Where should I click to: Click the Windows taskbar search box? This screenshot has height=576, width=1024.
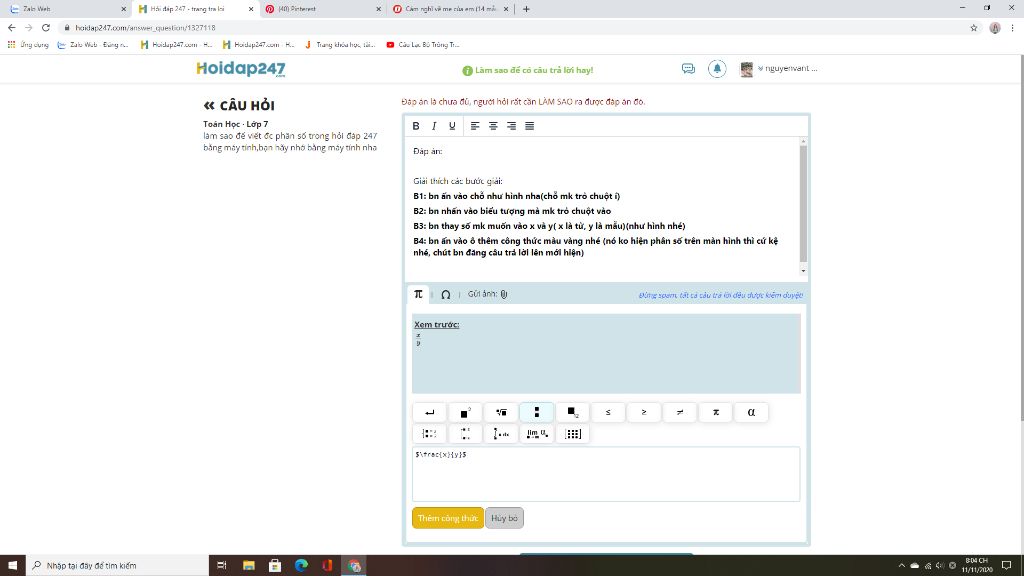[x=118, y=566]
